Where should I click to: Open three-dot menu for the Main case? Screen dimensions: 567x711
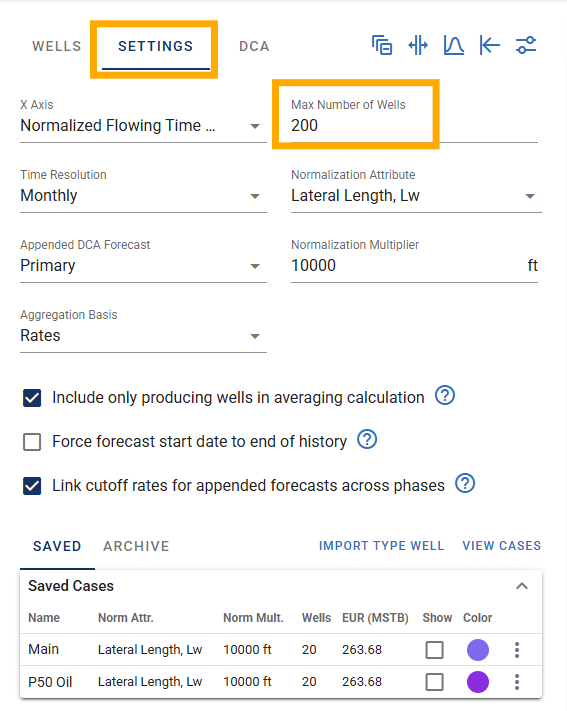coord(517,650)
